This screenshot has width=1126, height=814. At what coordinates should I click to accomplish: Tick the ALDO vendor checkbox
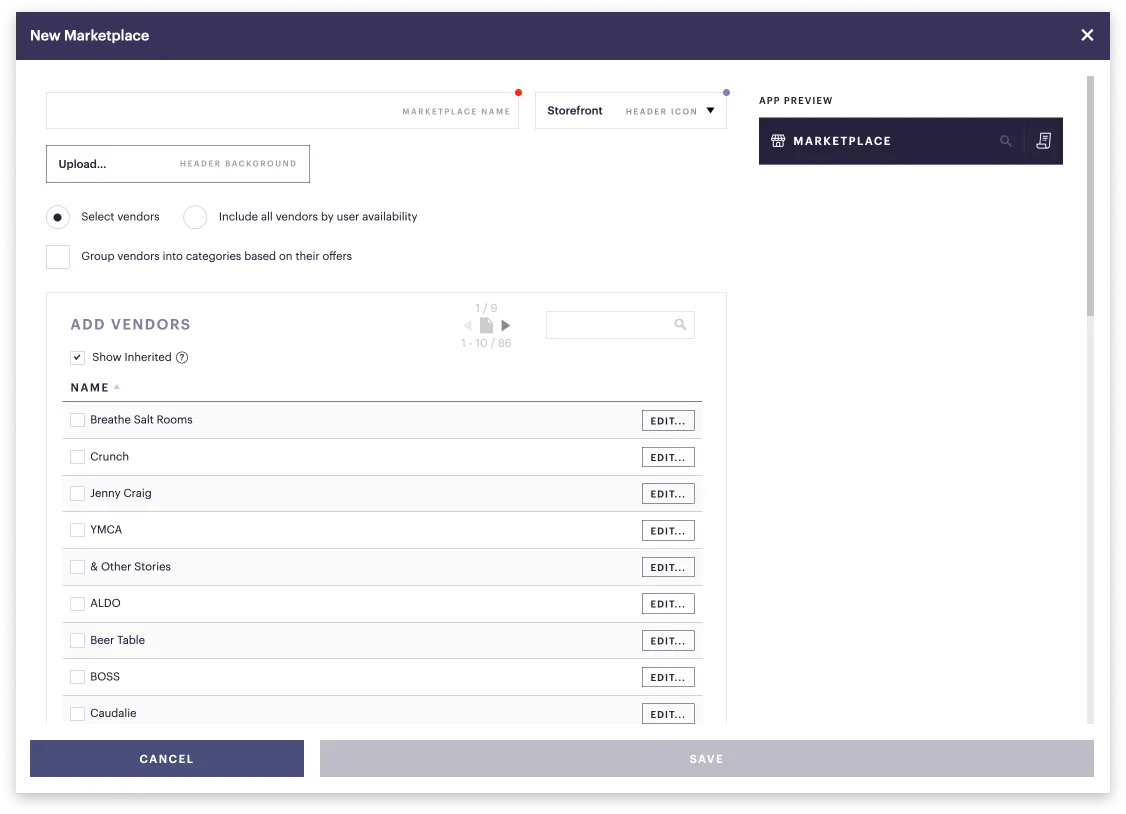pyautogui.click(x=78, y=604)
